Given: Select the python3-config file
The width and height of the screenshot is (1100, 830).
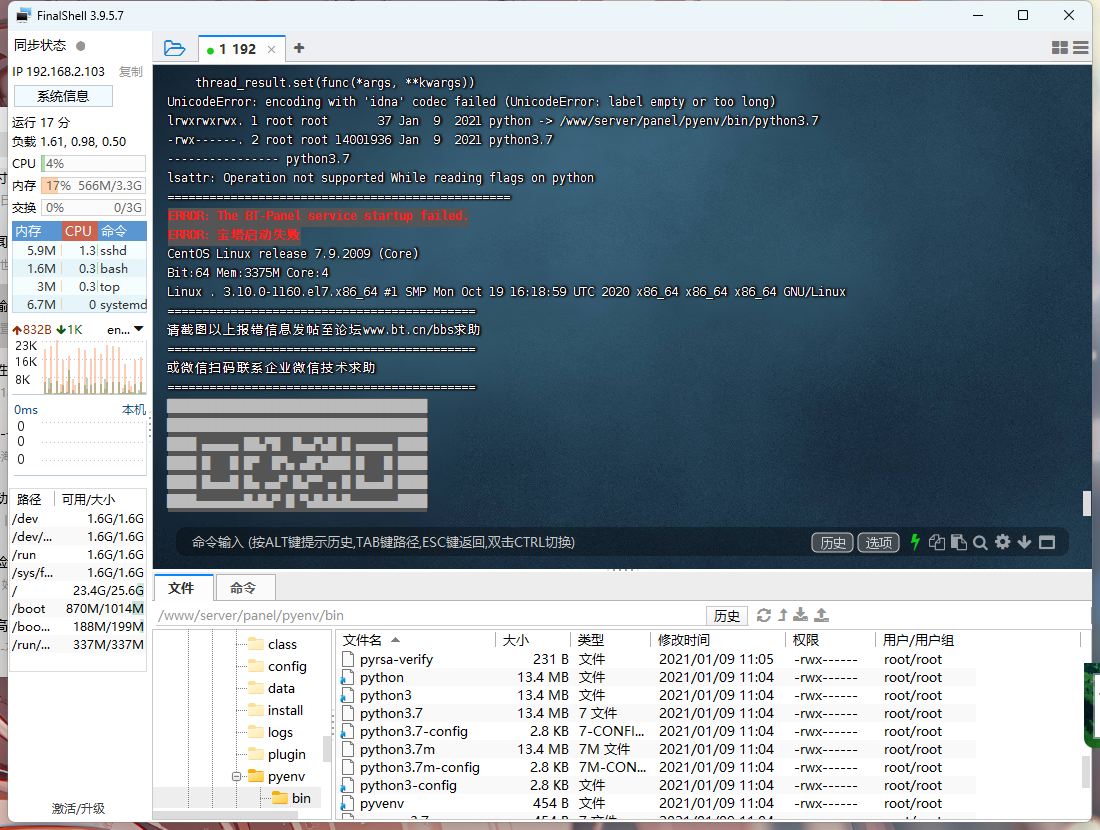Looking at the screenshot, I should pos(655,786).
